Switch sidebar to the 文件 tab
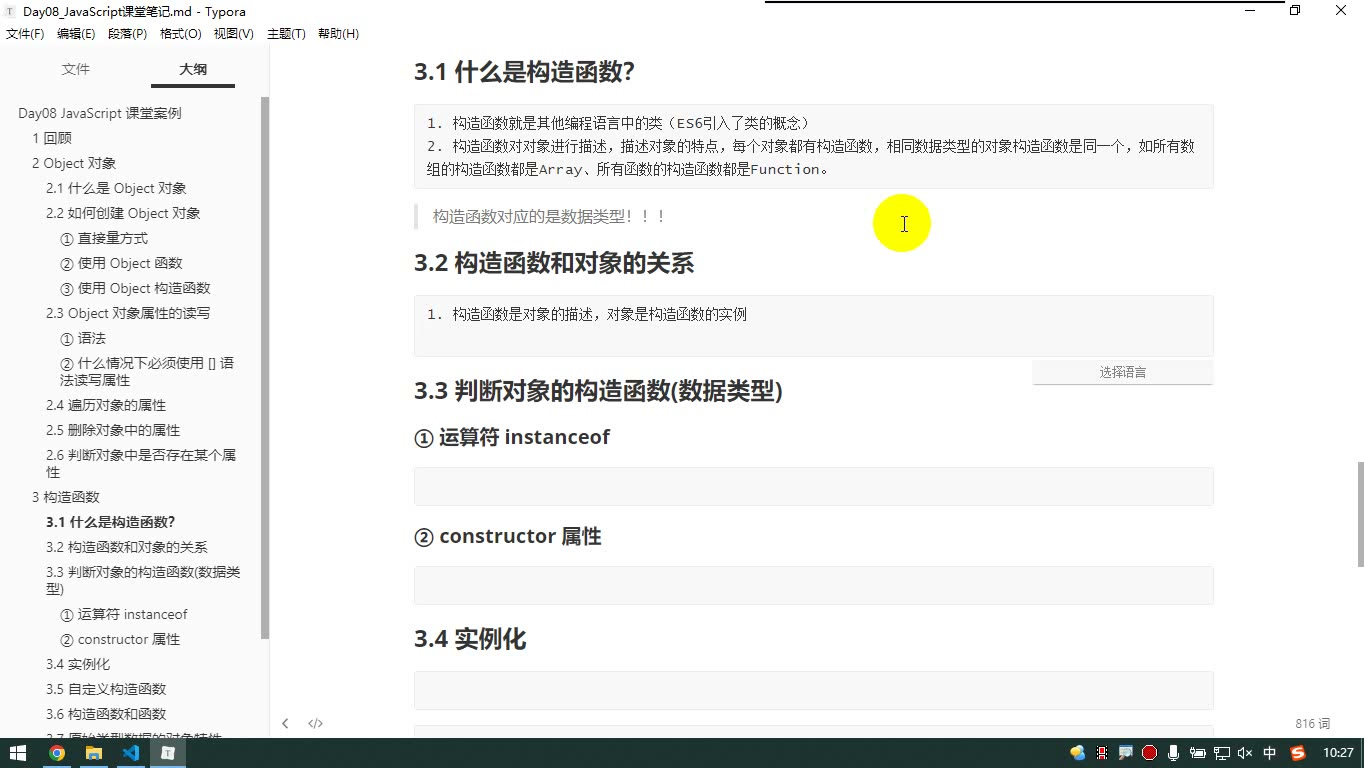The image size is (1364, 768). tap(76, 69)
